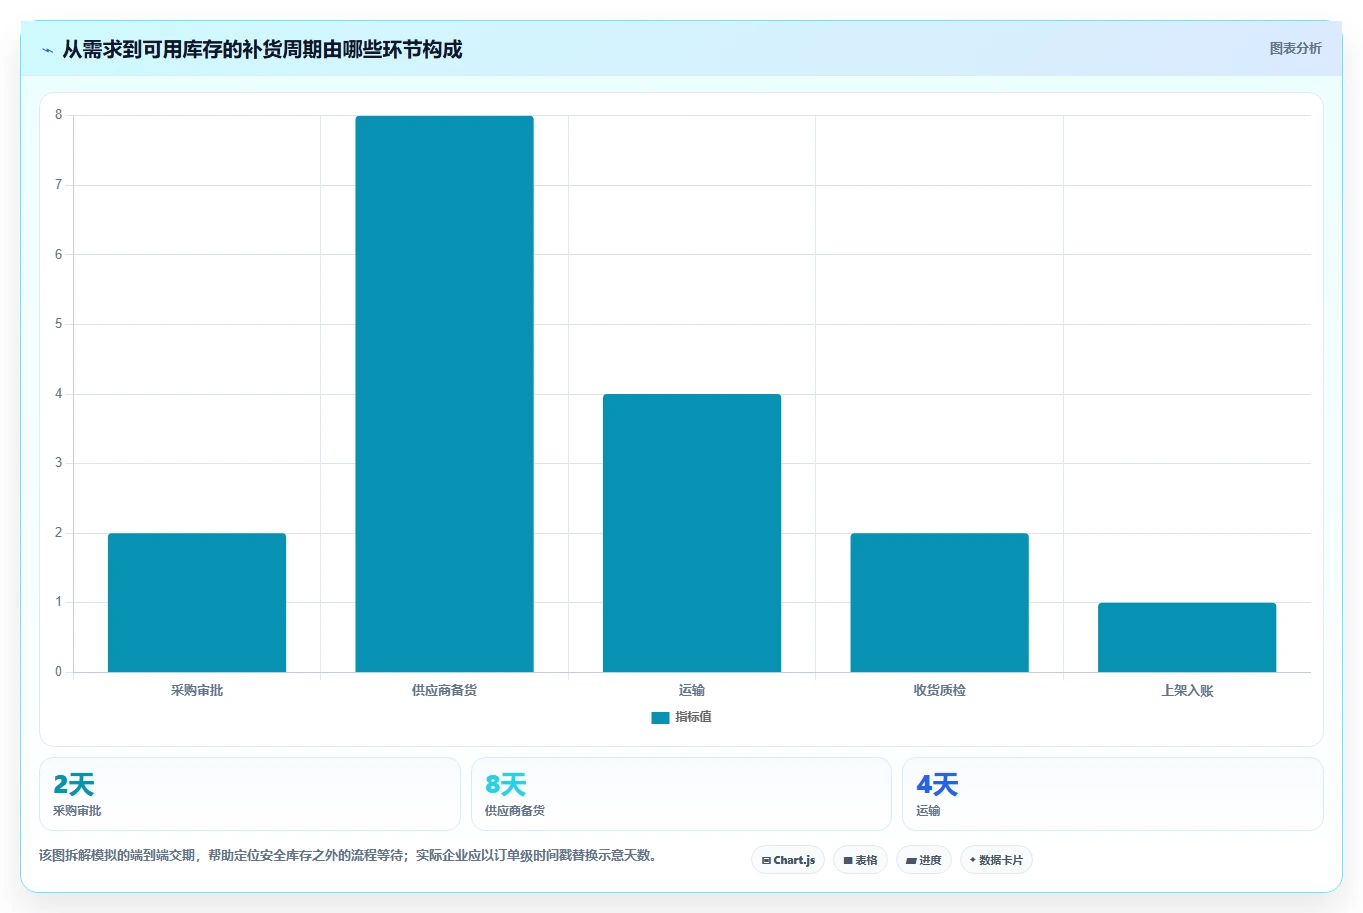Click the 上架入账 x-axis label

tap(1187, 690)
